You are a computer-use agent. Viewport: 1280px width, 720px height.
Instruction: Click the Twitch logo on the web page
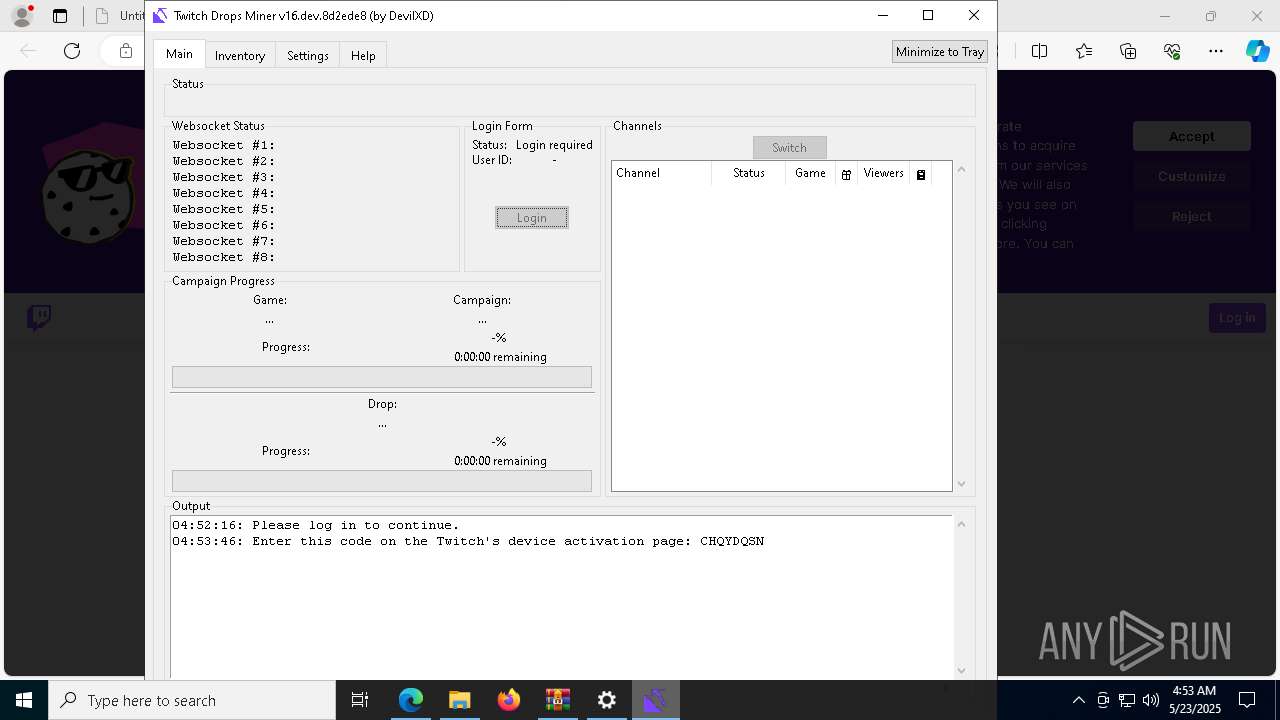(39, 319)
